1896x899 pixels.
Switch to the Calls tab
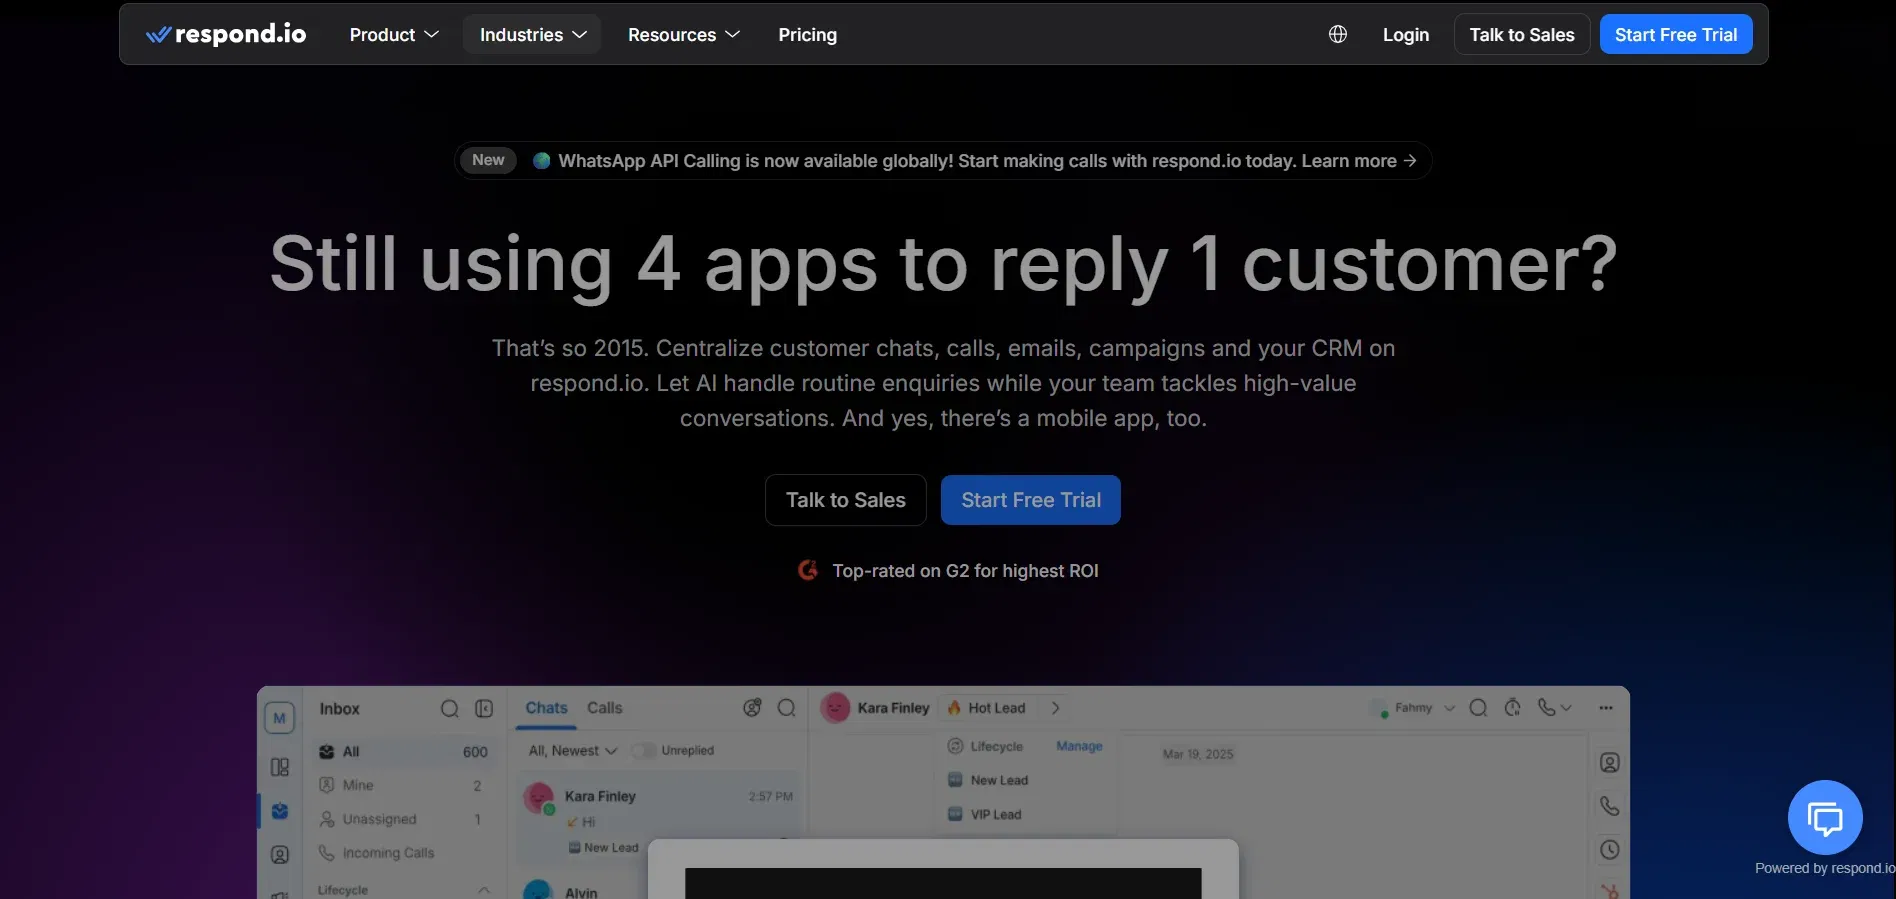point(604,708)
